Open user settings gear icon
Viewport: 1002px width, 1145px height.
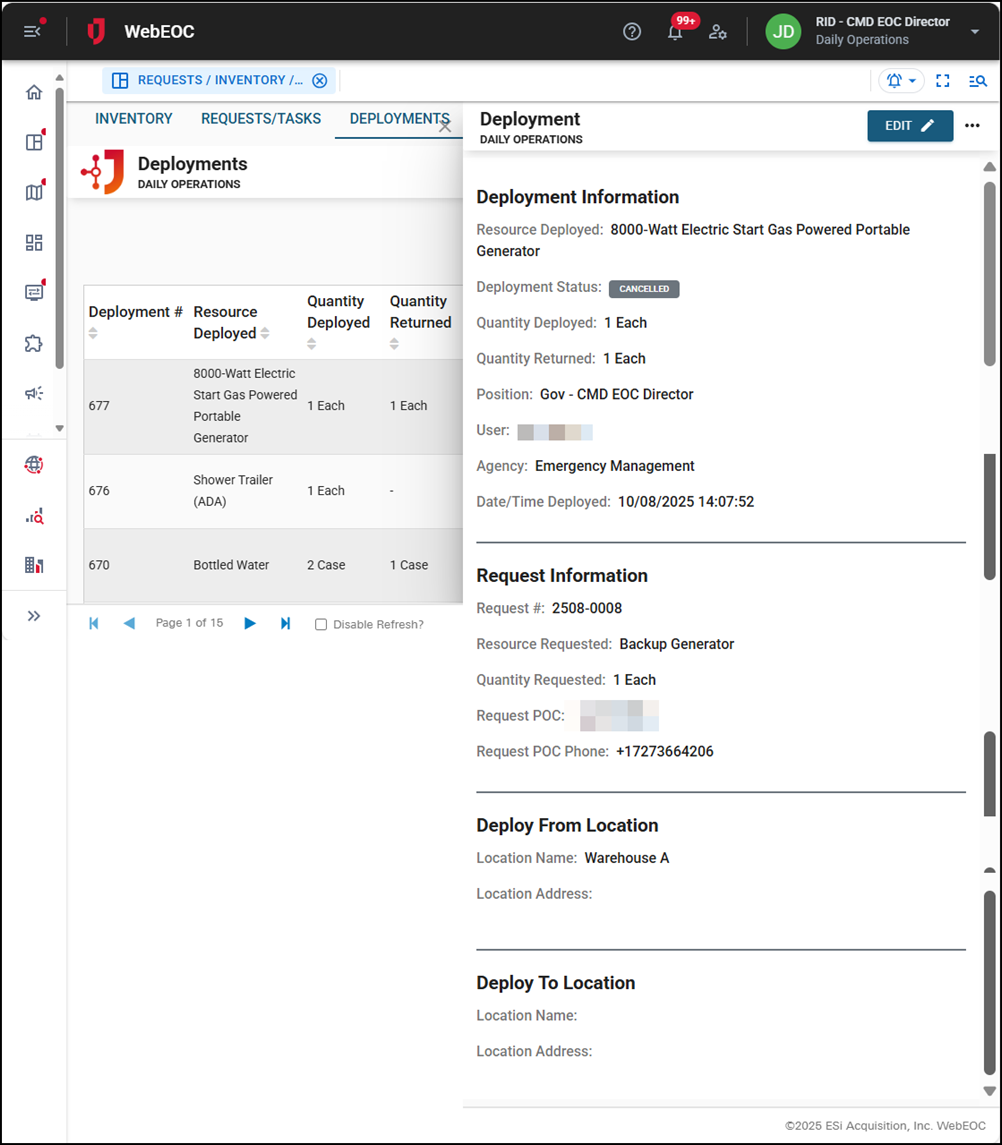[717, 31]
